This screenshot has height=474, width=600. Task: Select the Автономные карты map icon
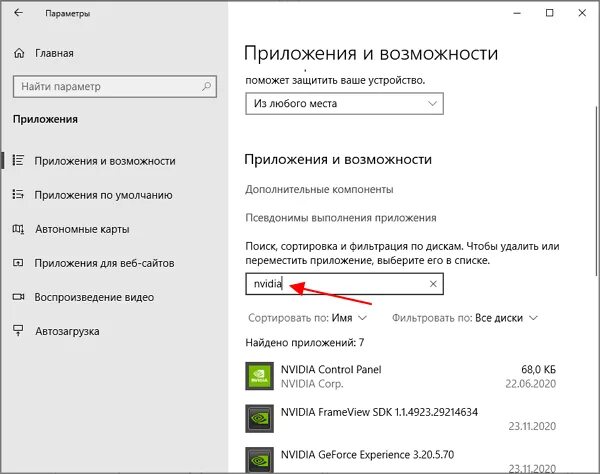[x=18, y=229]
